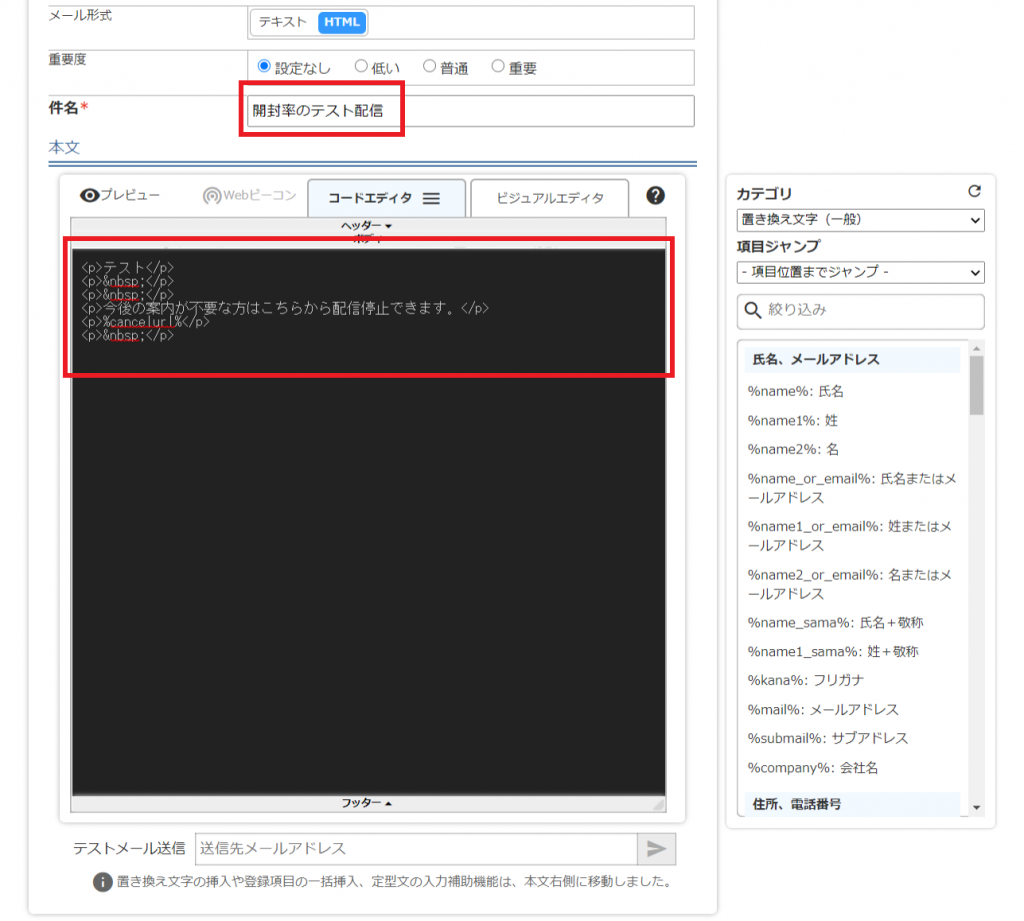This screenshot has height=921, width=1024.
Task: Insert %name1%: 姓 replacement text
Action: click(792, 421)
